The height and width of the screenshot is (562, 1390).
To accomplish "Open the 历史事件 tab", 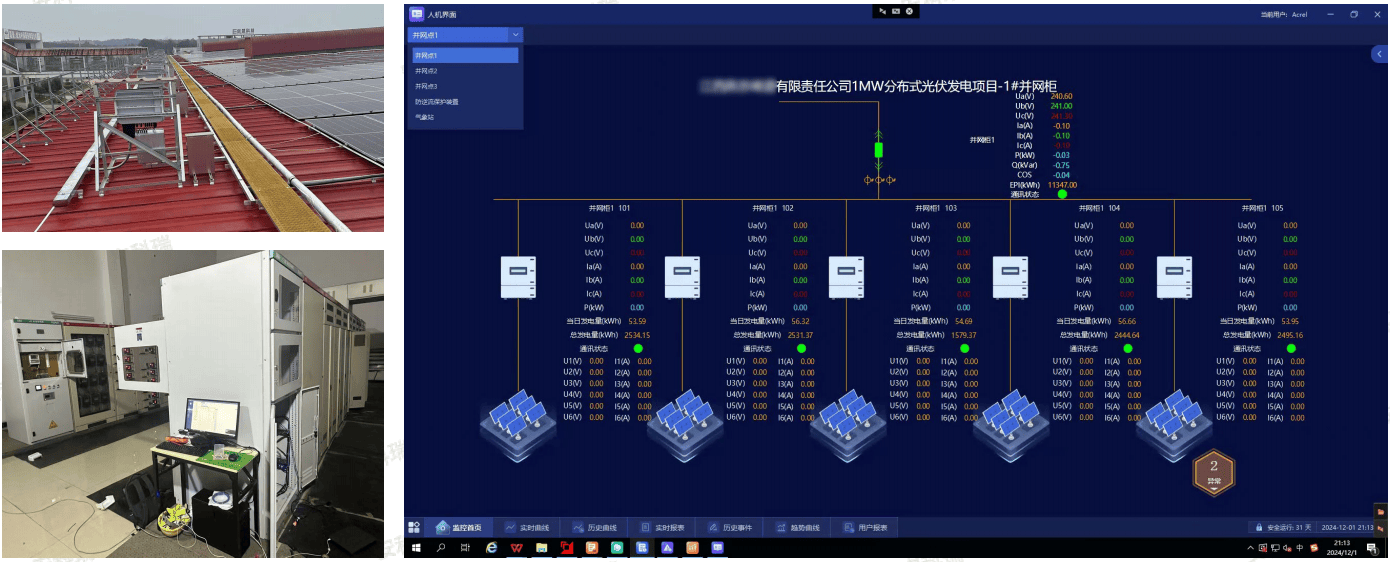I will coord(729,527).
